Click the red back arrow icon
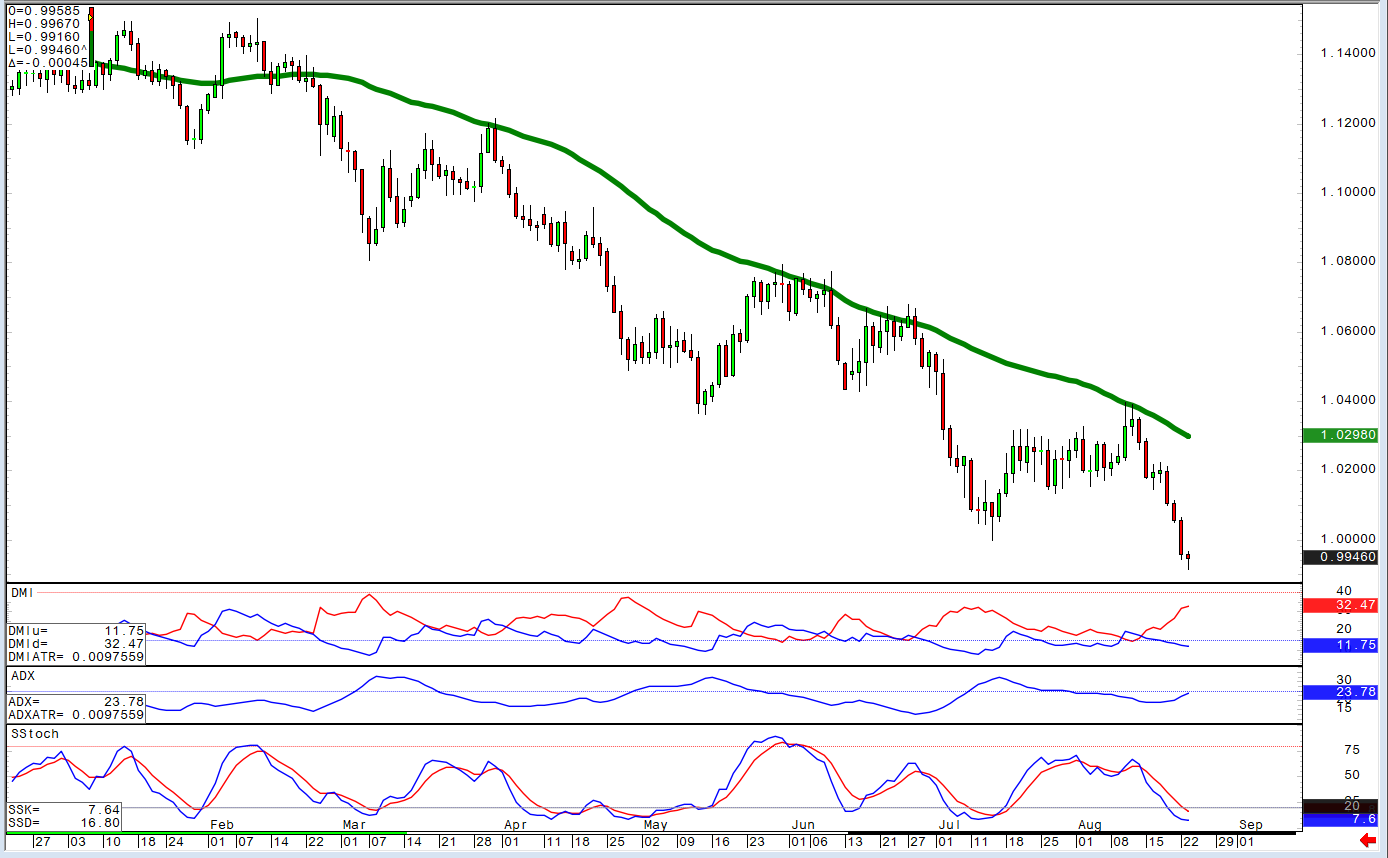The image size is (1388, 858). point(1367,841)
